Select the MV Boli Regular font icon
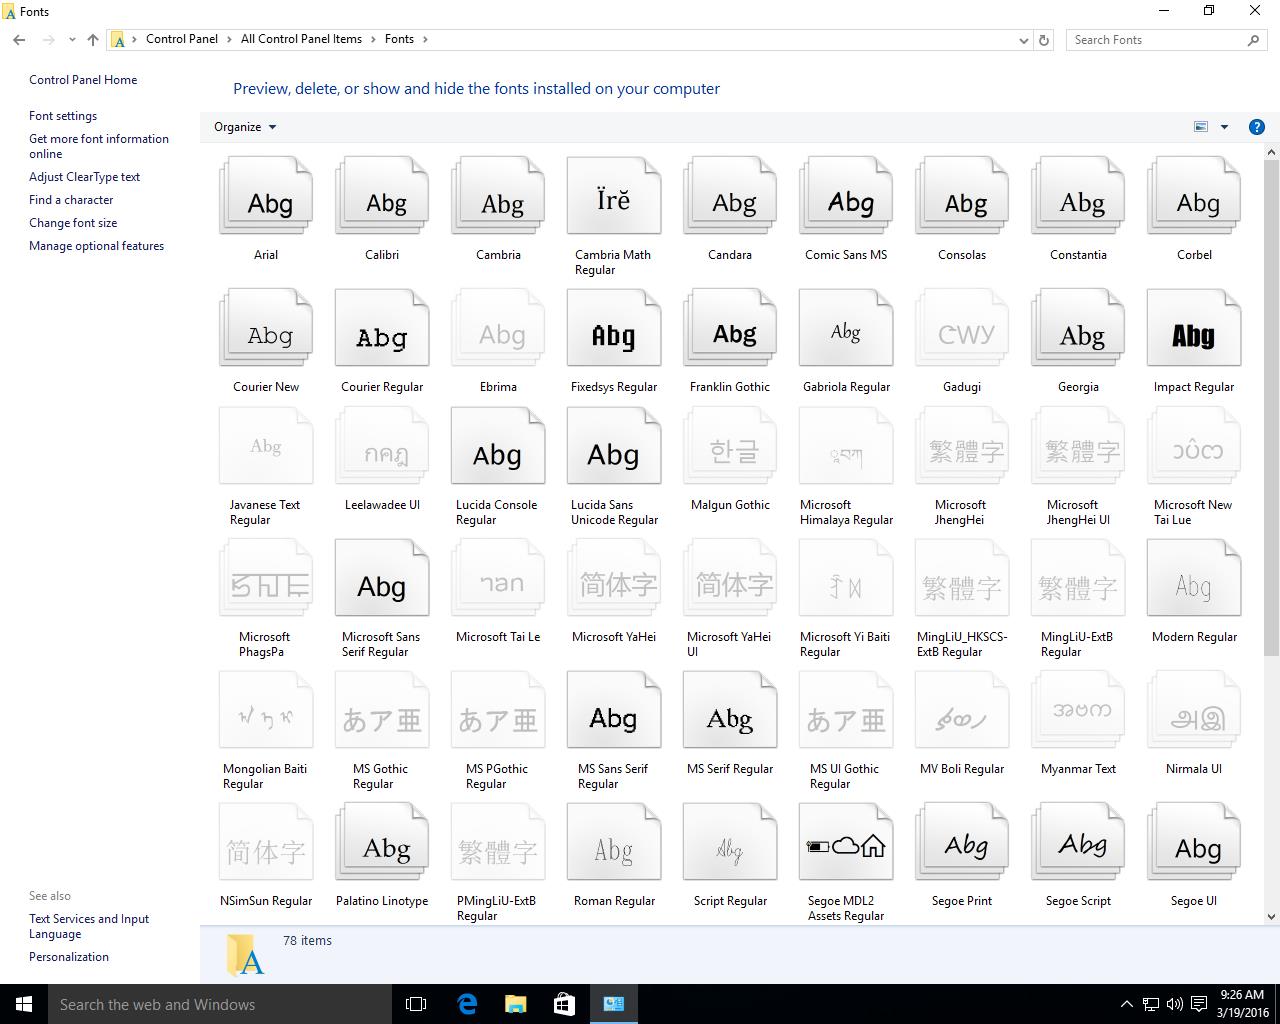Viewport: 1280px width, 1024px height. [x=962, y=710]
